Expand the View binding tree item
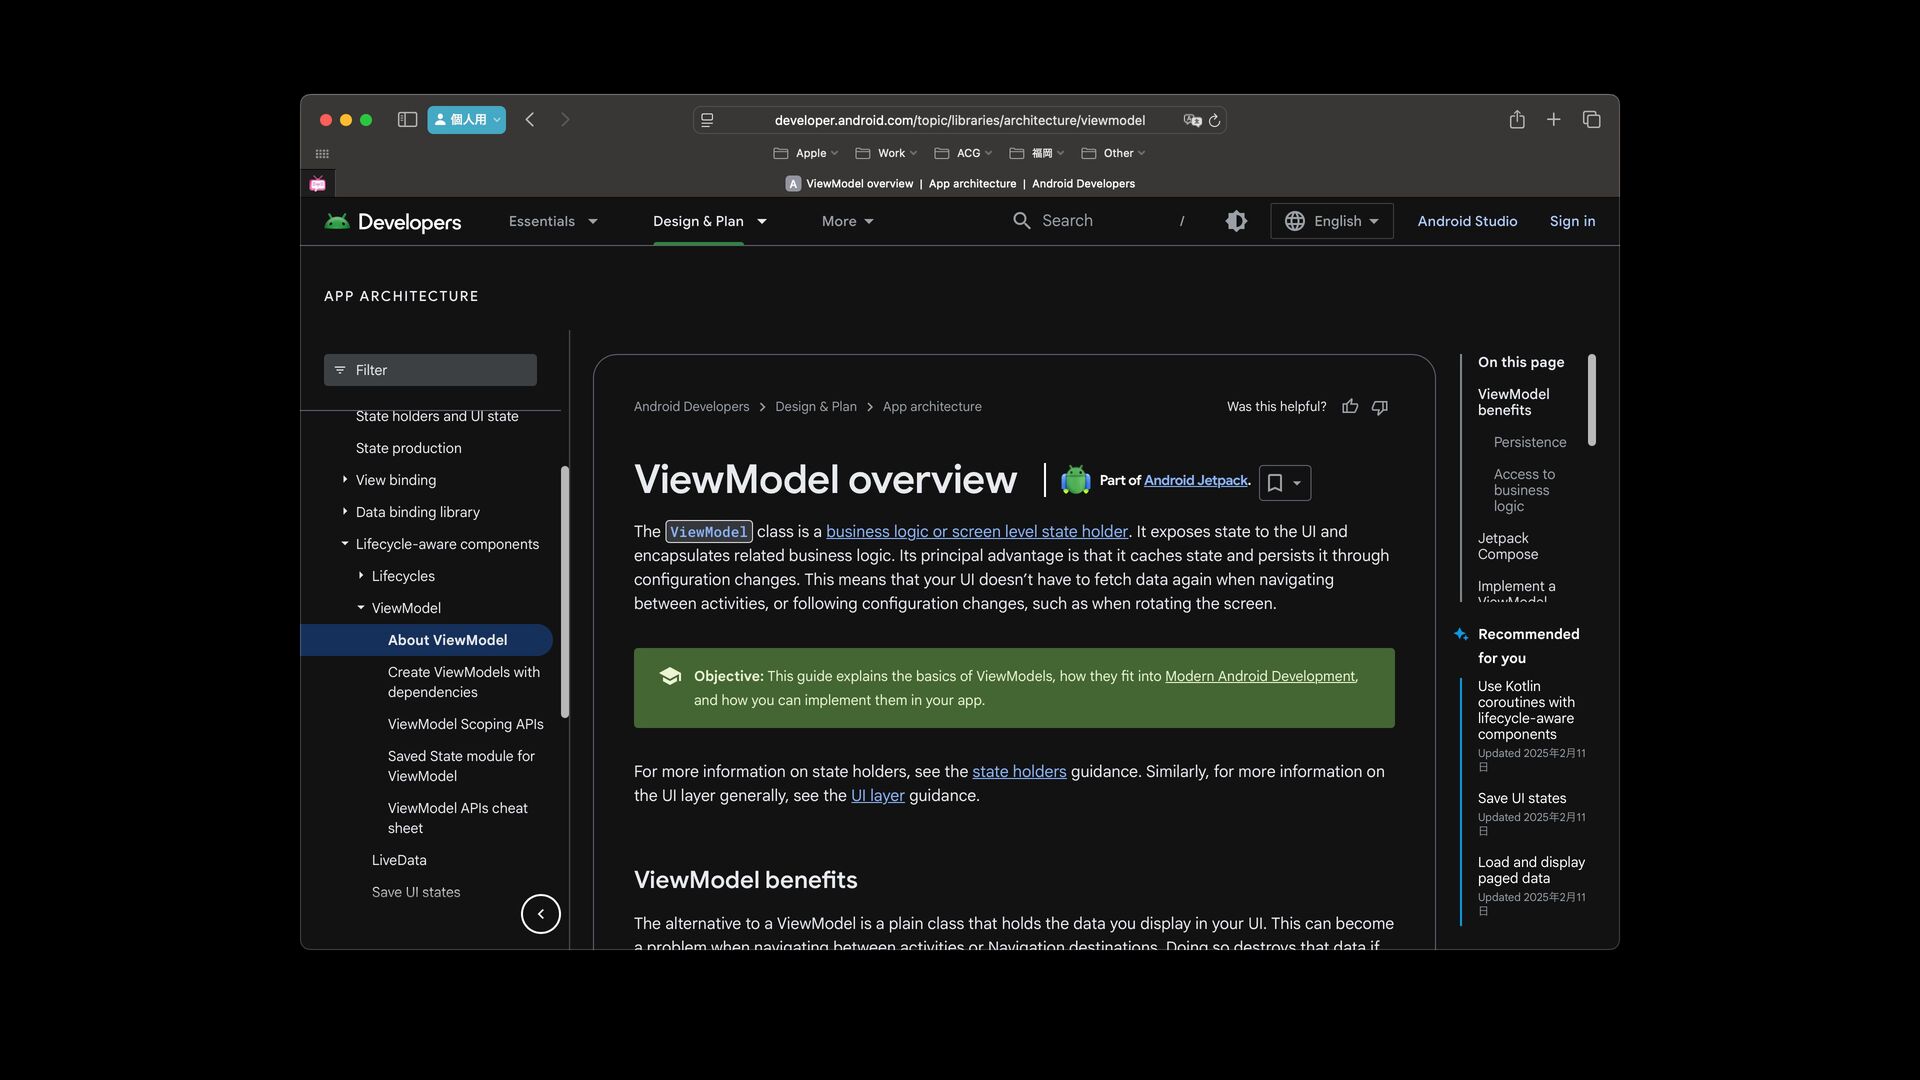The height and width of the screenshot is (1080, 1920). tap(345, 480)
